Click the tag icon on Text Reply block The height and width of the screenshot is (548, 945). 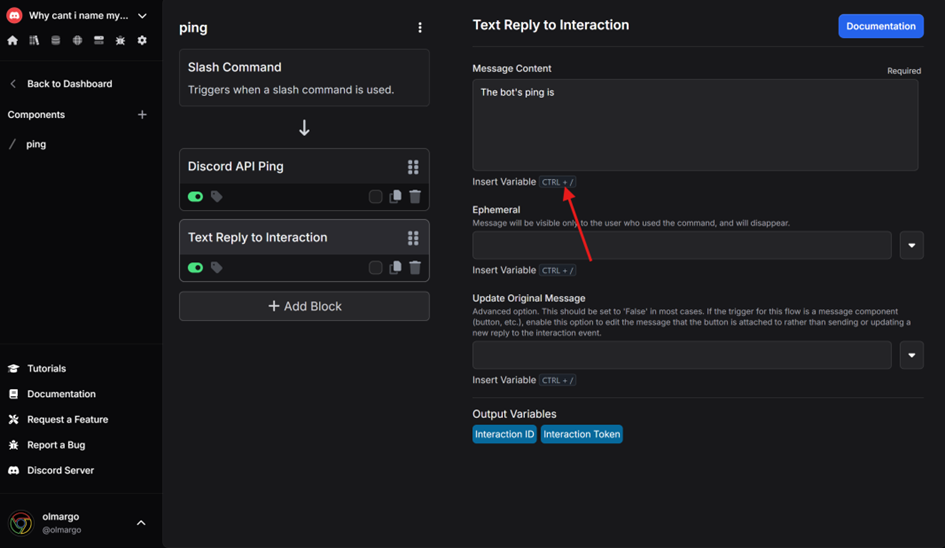[216, 268]
